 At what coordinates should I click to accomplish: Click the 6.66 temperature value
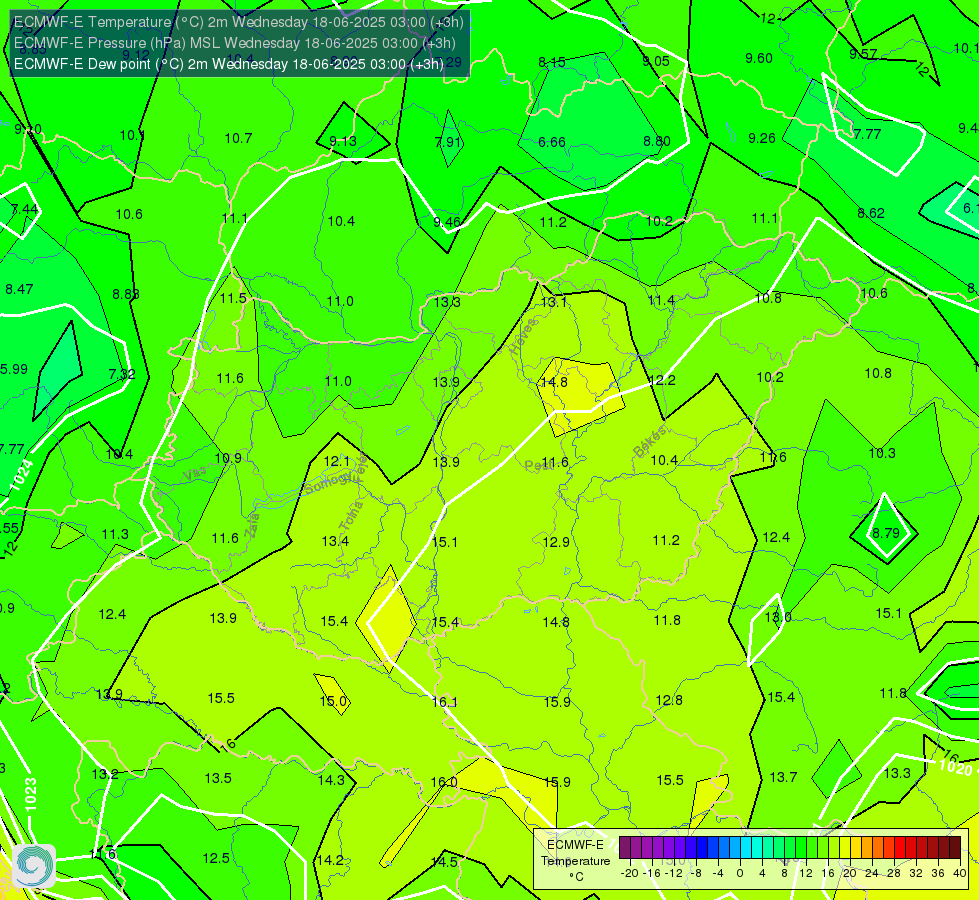[552, 142]
